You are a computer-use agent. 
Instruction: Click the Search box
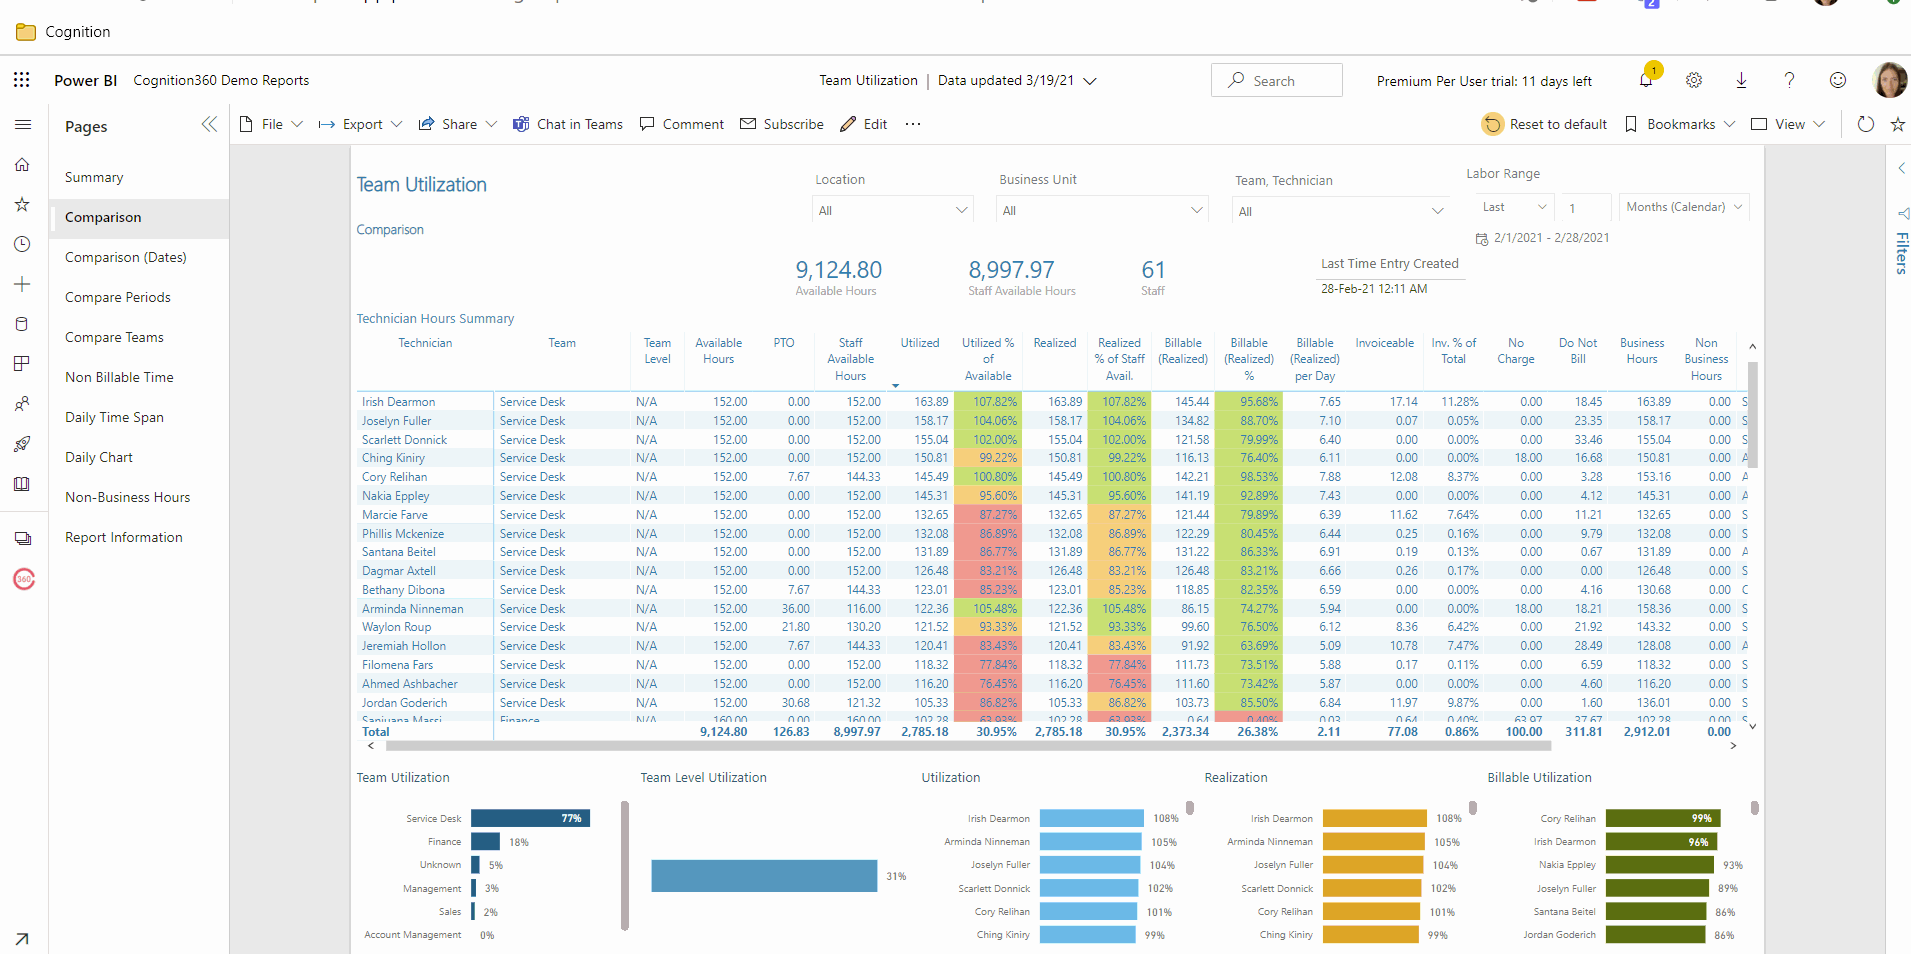1276,81
